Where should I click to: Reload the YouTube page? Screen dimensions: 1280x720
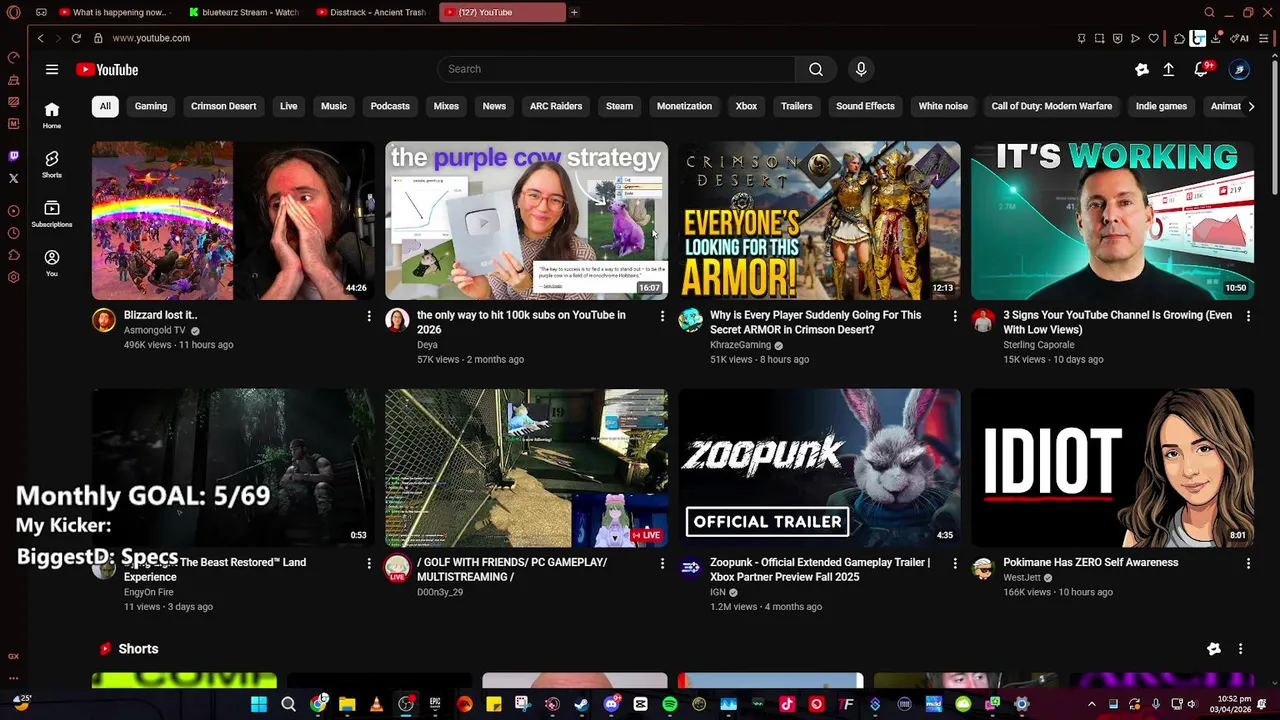point(76,38)
